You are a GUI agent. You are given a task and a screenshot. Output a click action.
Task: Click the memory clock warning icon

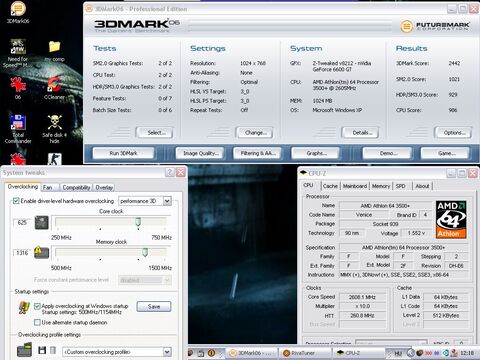coord(42,252)
